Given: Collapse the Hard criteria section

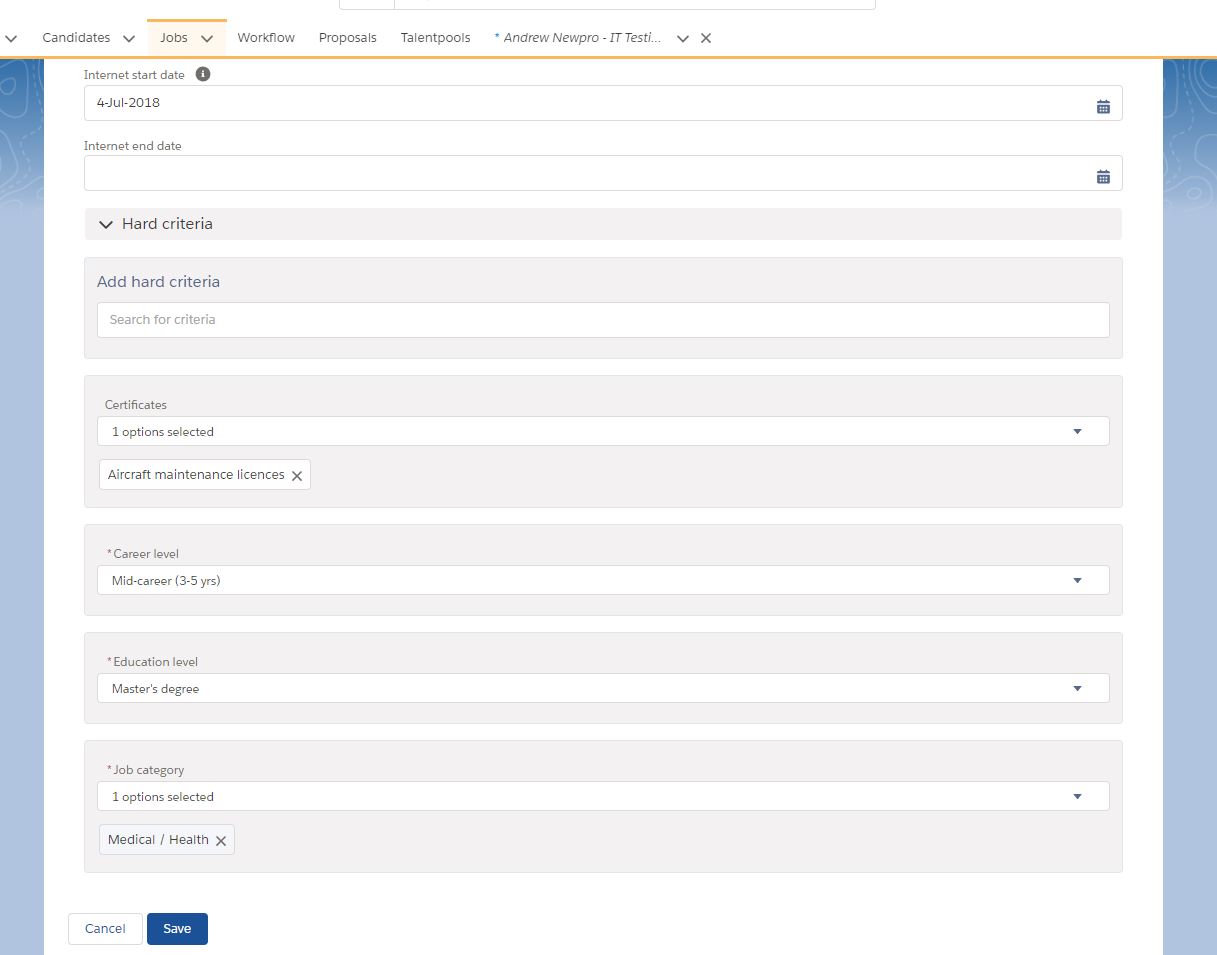Looking at the screenshot, I should (106, 224).
